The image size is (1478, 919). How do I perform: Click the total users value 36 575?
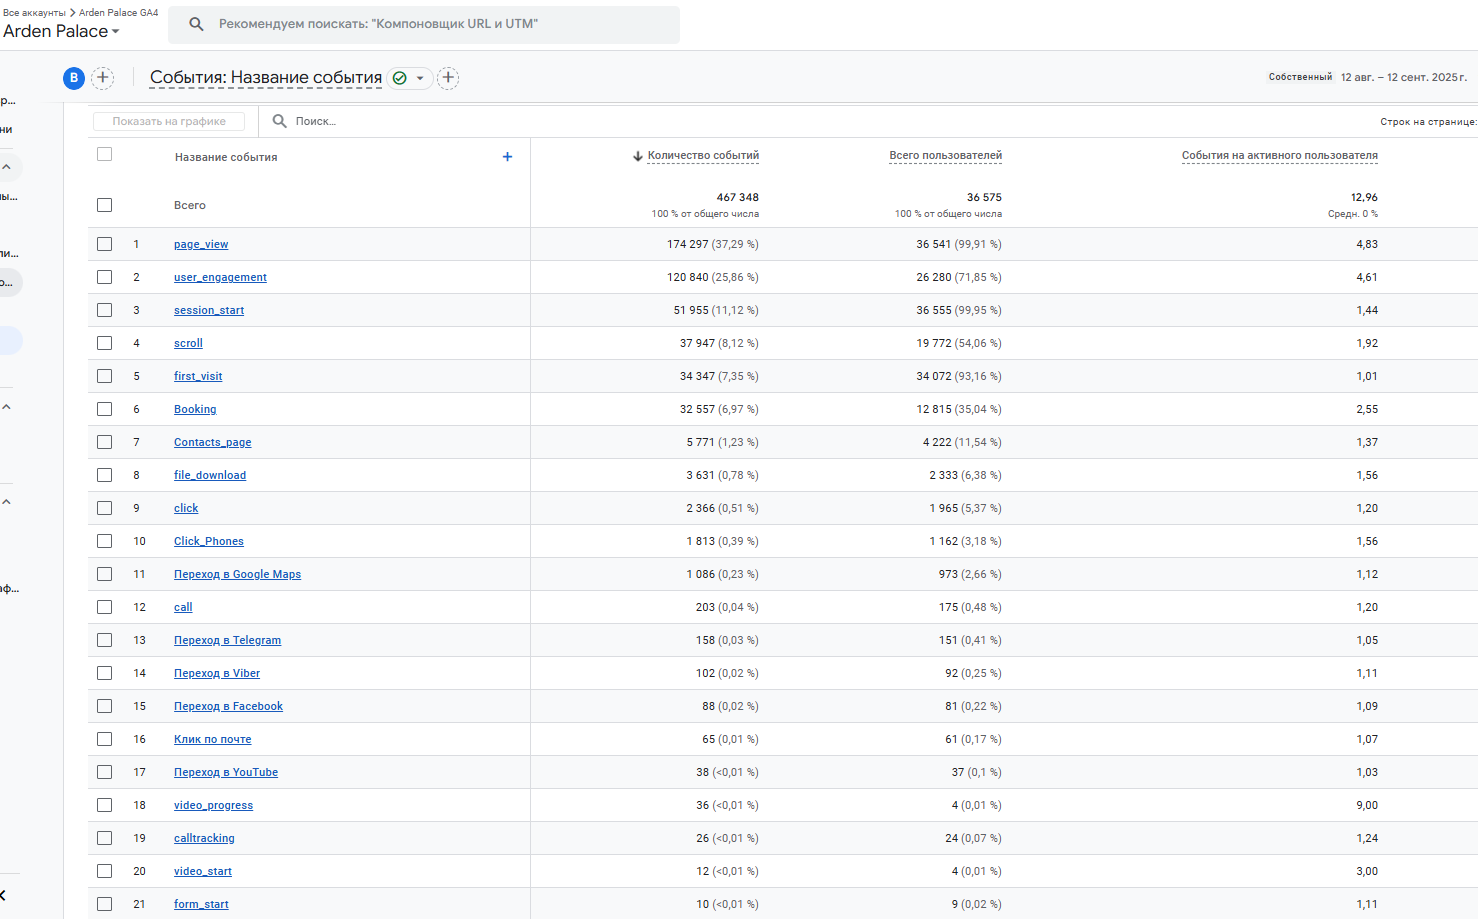click(x=984, y=197)
